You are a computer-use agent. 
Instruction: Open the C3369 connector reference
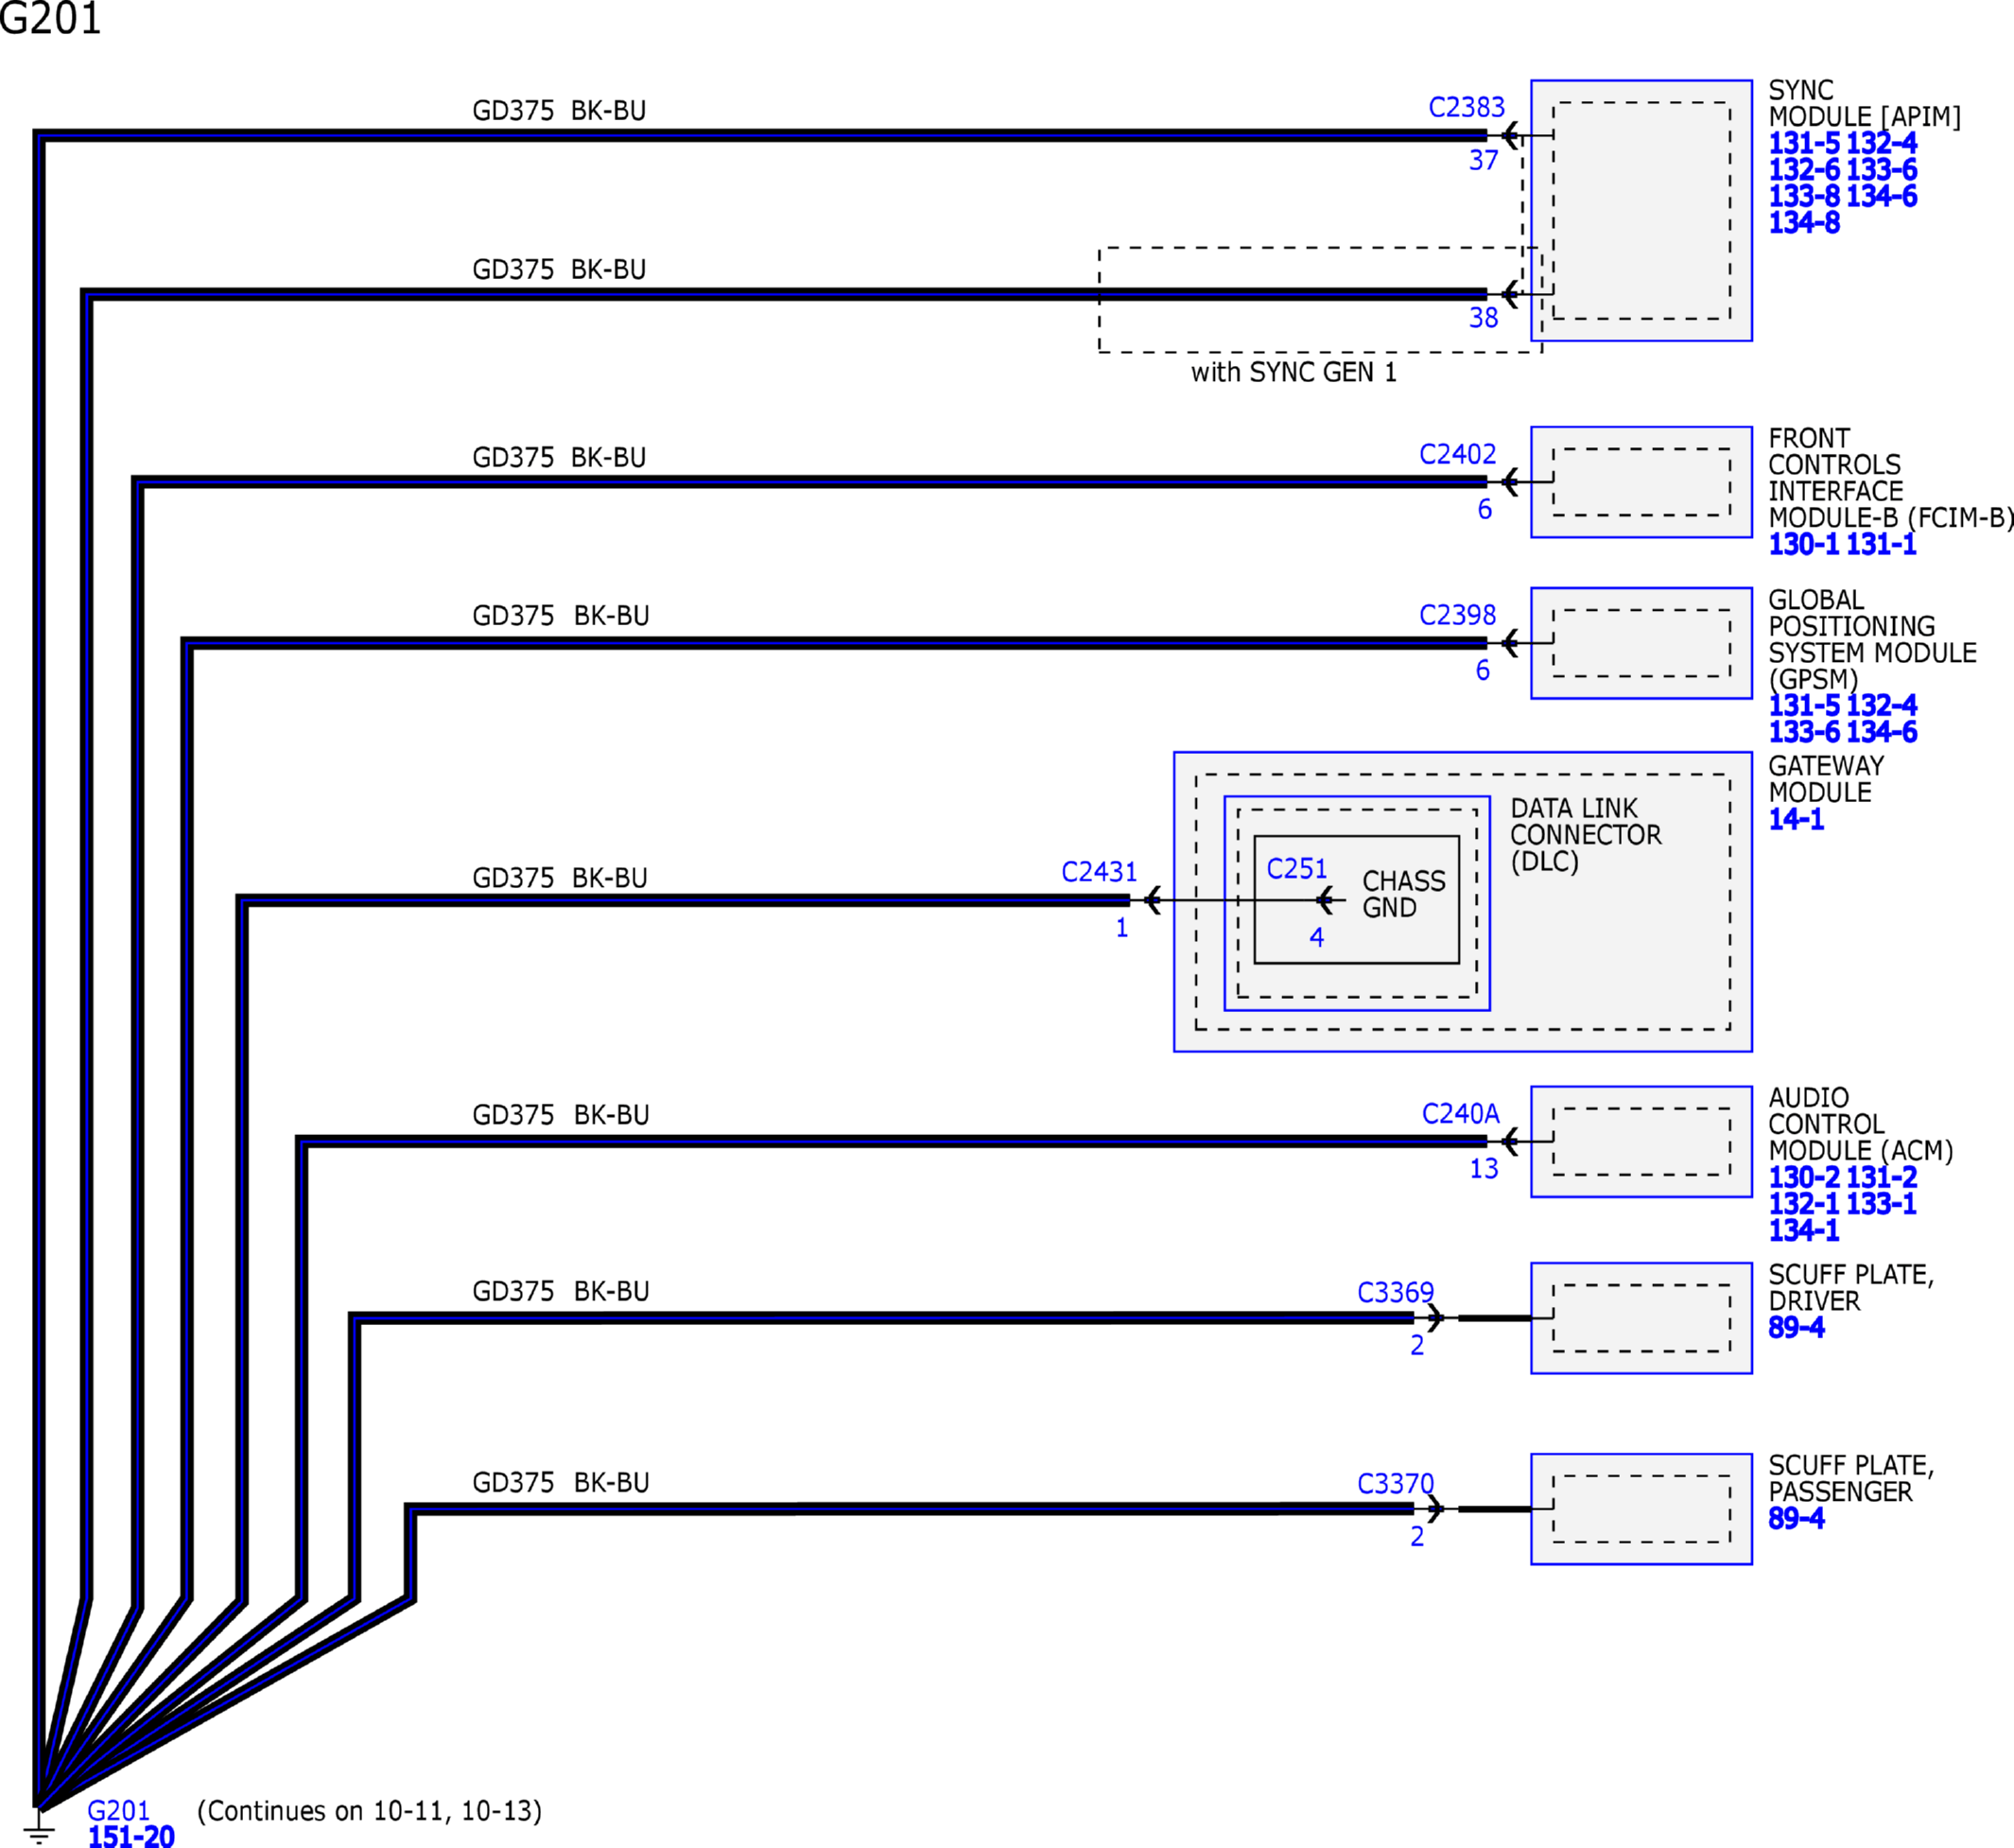(1395, 1293)
